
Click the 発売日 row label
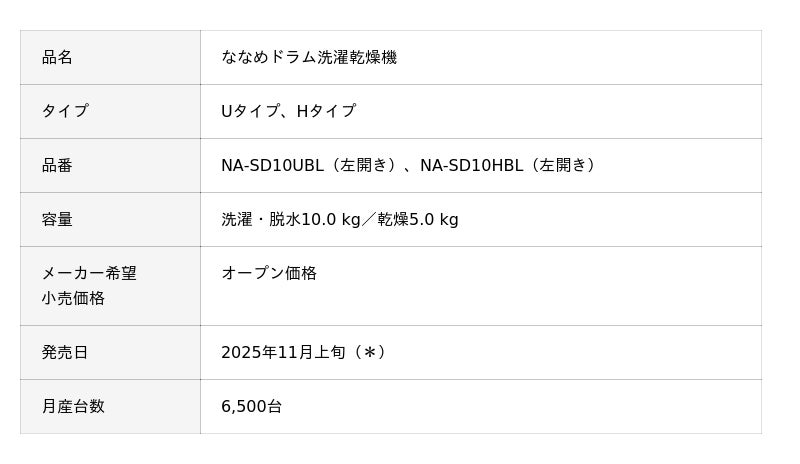tap(65, 353)
